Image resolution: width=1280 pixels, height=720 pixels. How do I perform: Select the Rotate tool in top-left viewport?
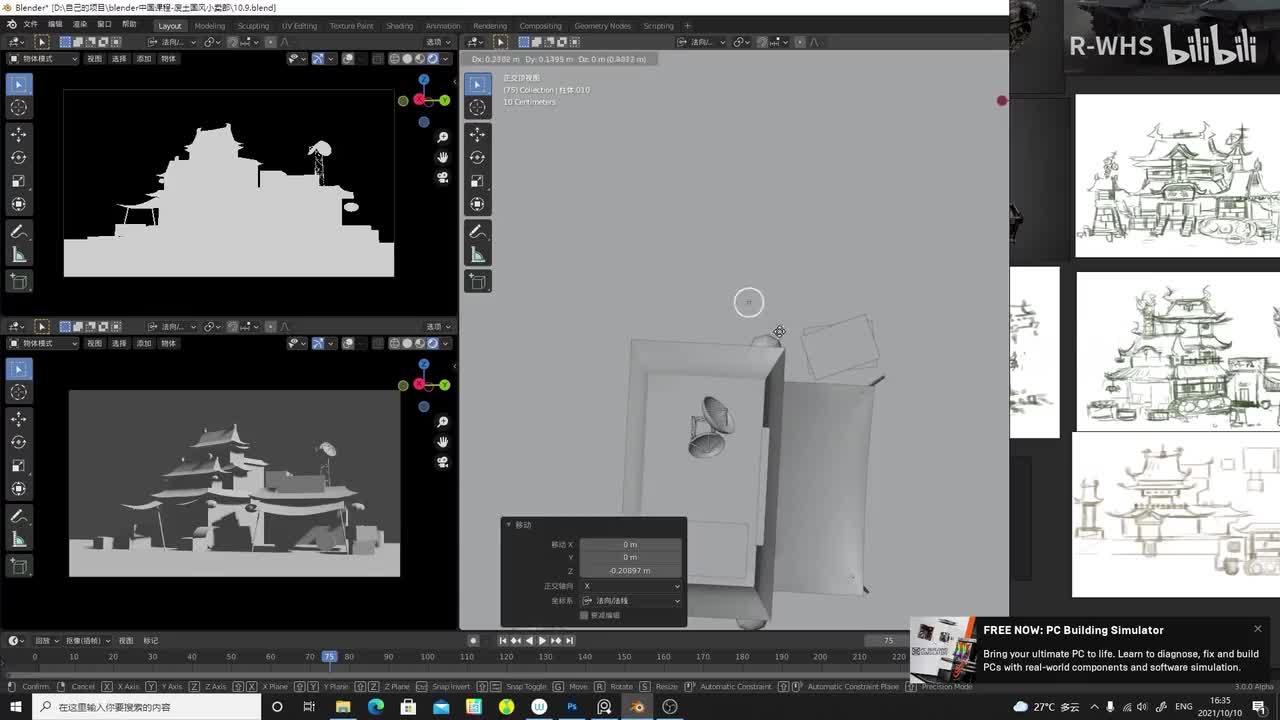tap(18, 157)
